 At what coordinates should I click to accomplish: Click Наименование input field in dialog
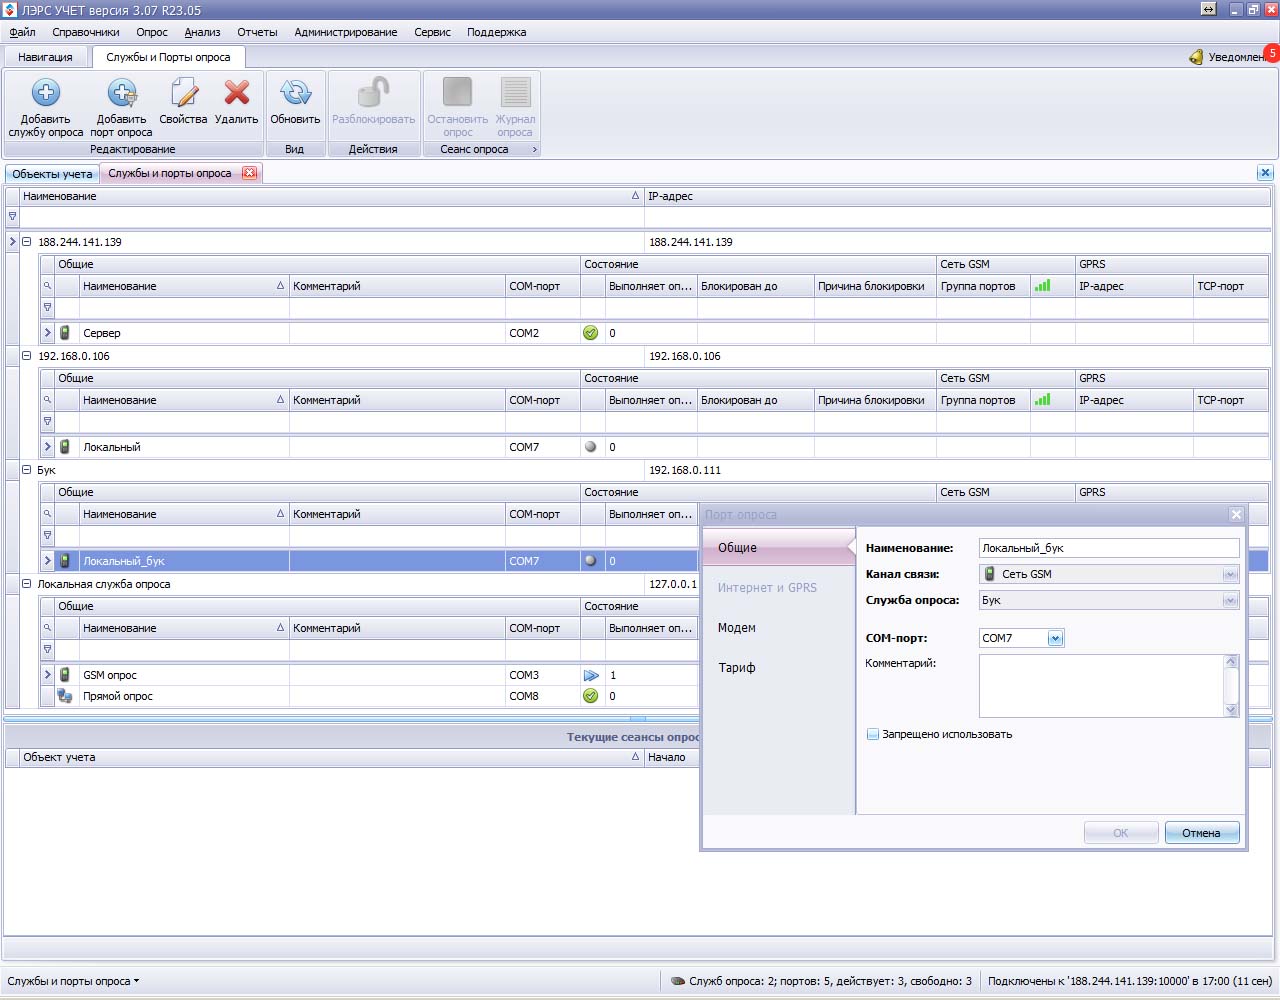coord(1109,548)
